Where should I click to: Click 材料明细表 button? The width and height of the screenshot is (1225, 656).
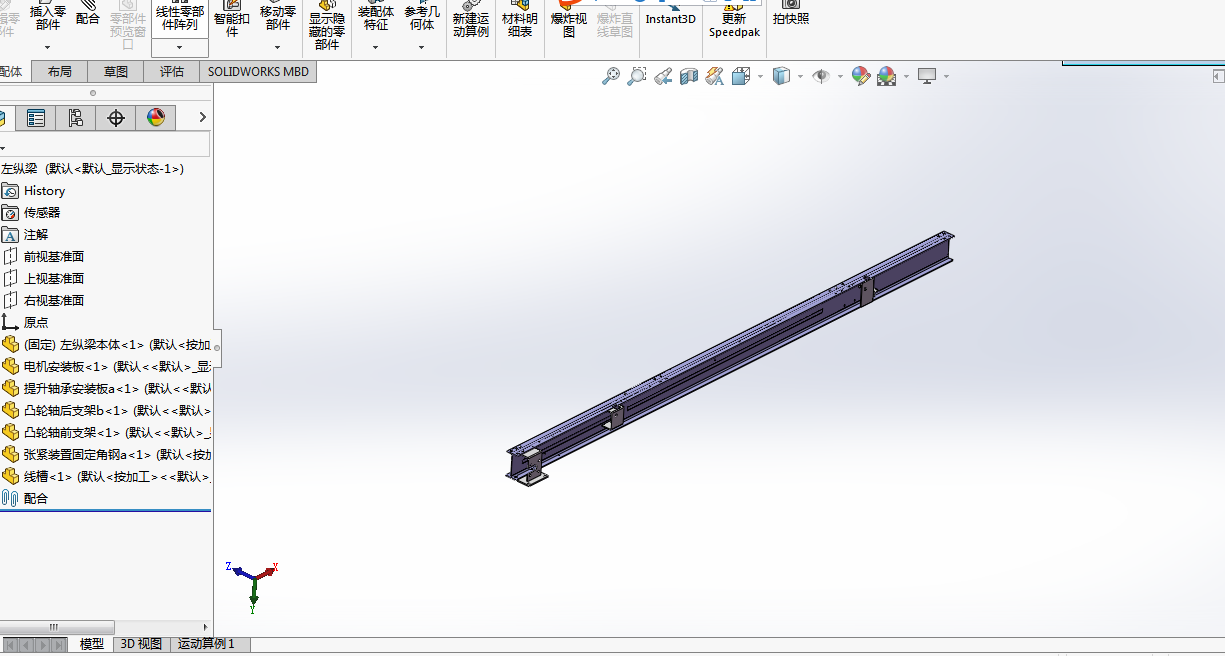click(x=519, y=20)
